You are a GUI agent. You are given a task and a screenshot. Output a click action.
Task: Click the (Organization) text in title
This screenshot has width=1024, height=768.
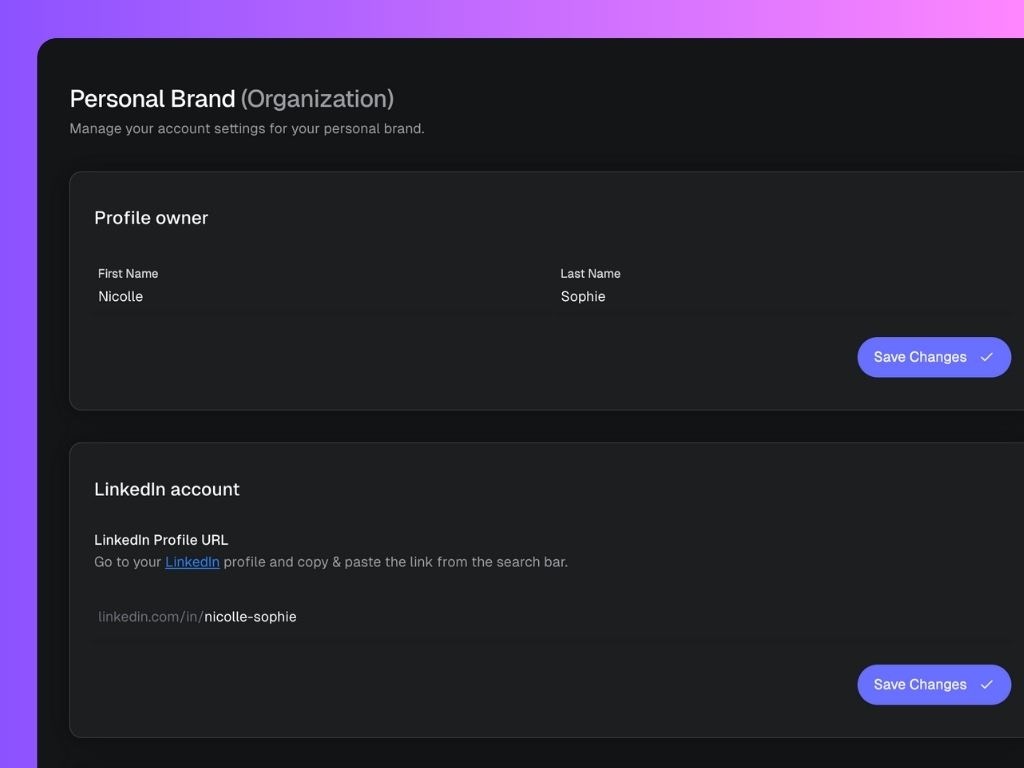pyautogui.click(x=317, y=99)
